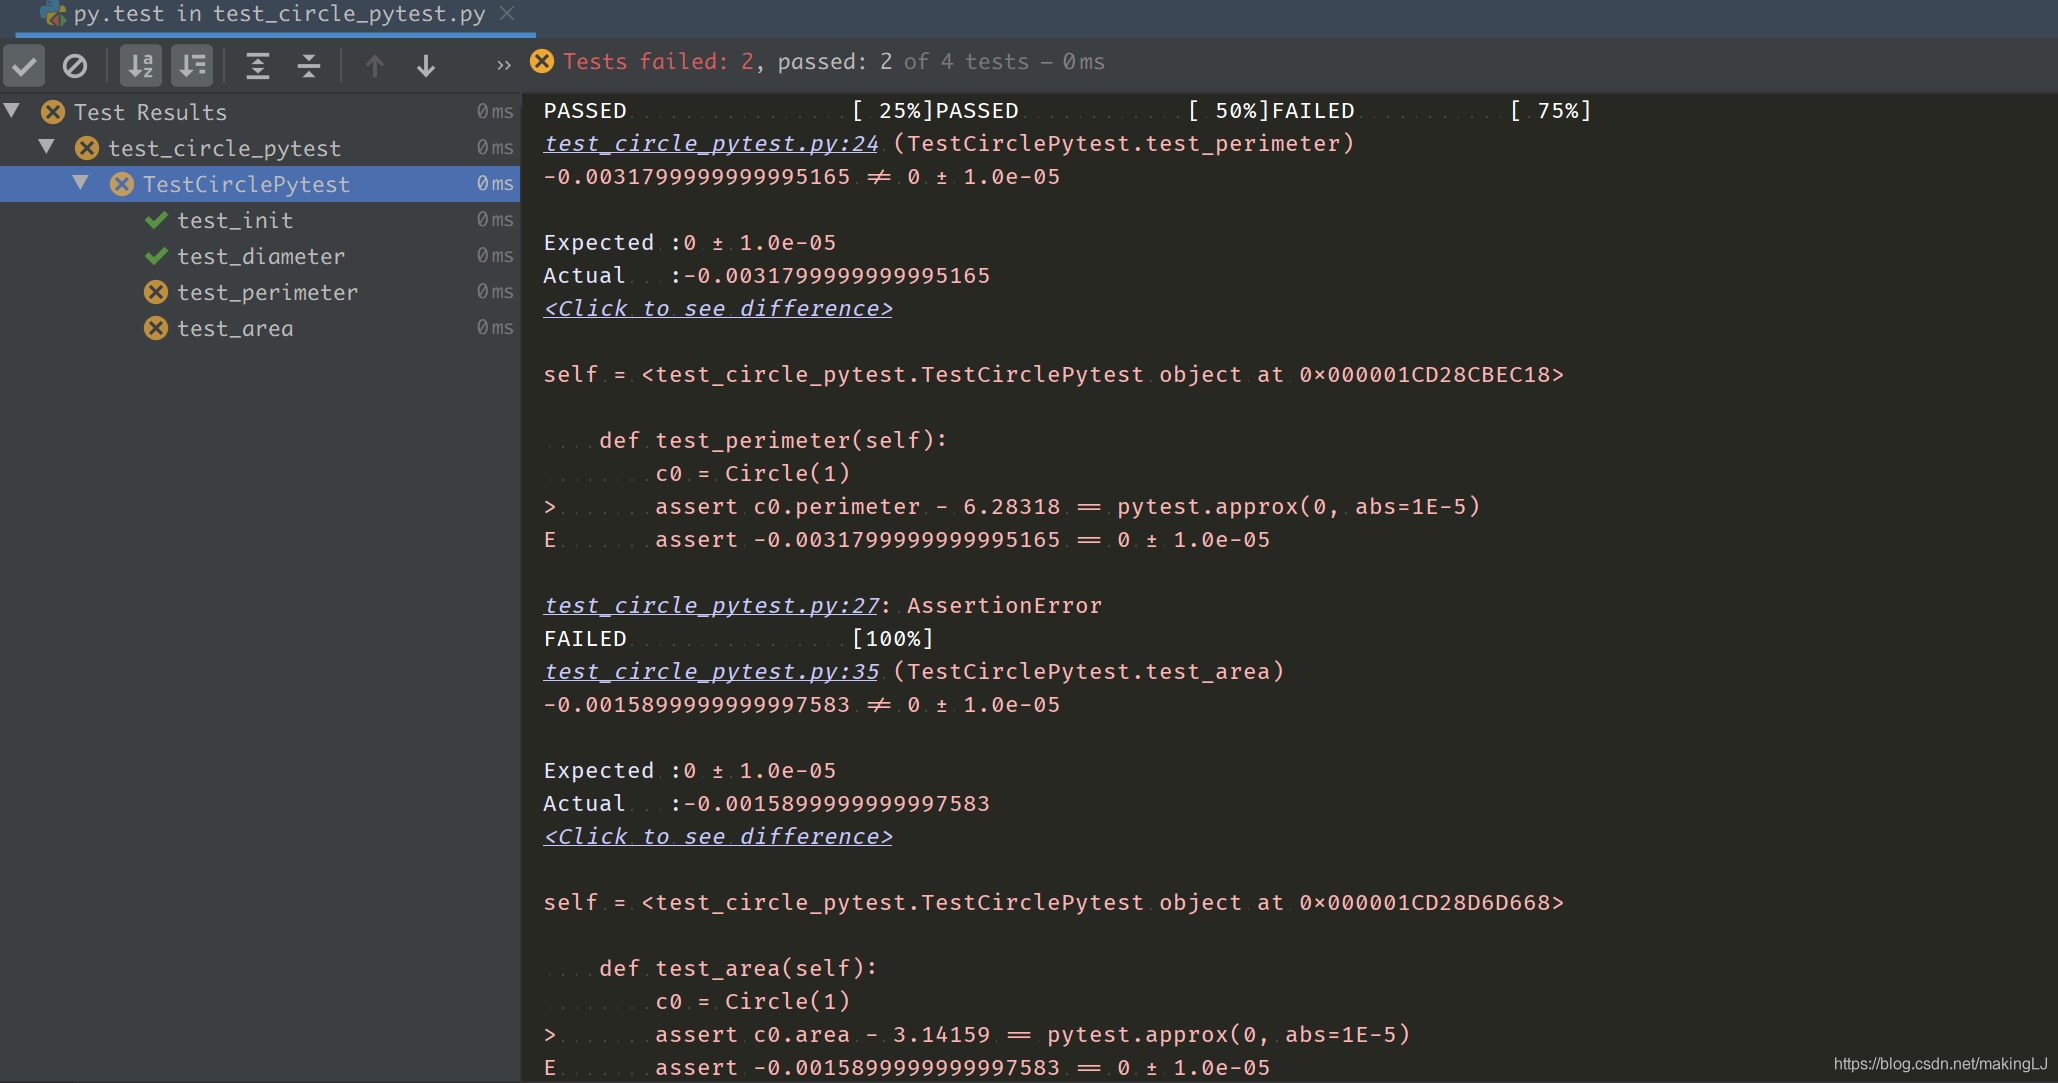The height and width of the screenshot is (1083, 2058).
Task: Open the more toolbar actions chevron
Action: coord(504,66)
